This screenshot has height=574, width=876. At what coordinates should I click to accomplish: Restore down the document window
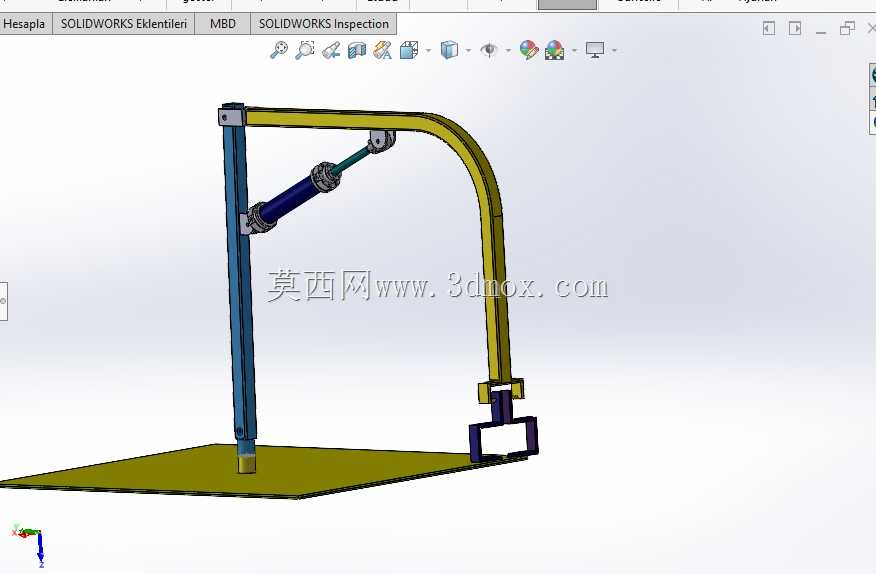pyautogui.click(x=847, y=28)
